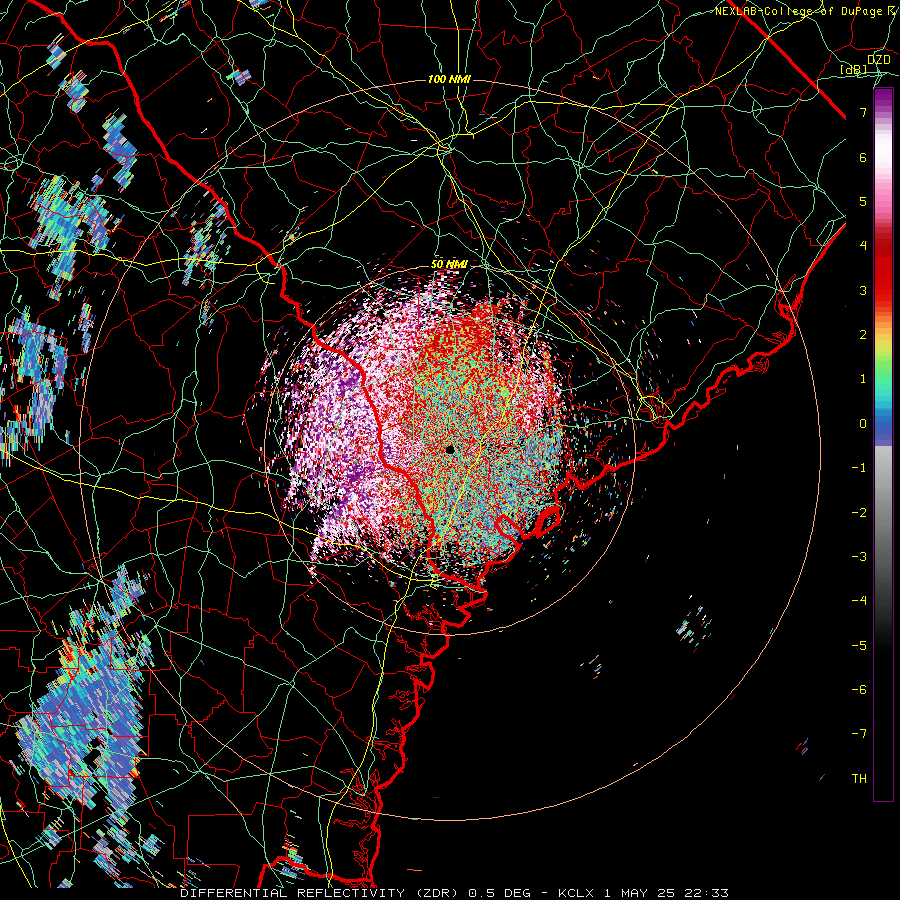The image size is (900, 900).
Task: Click the -3 scale label
Action: (859, 556)
